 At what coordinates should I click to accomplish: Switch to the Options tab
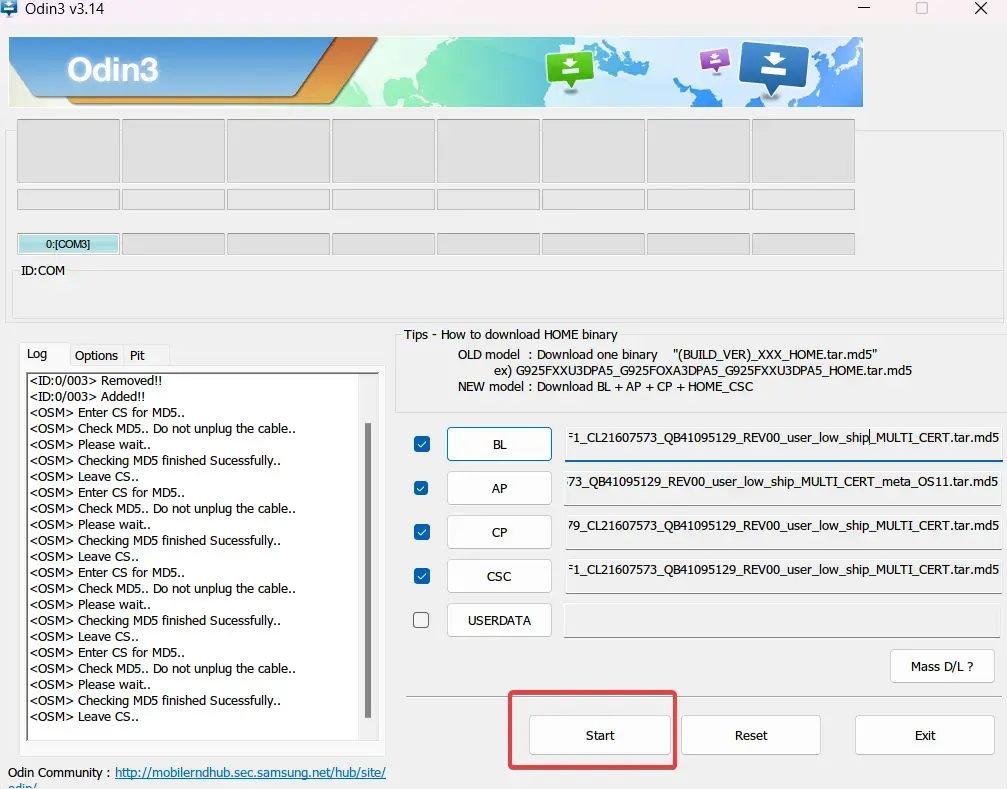[96, 355]
